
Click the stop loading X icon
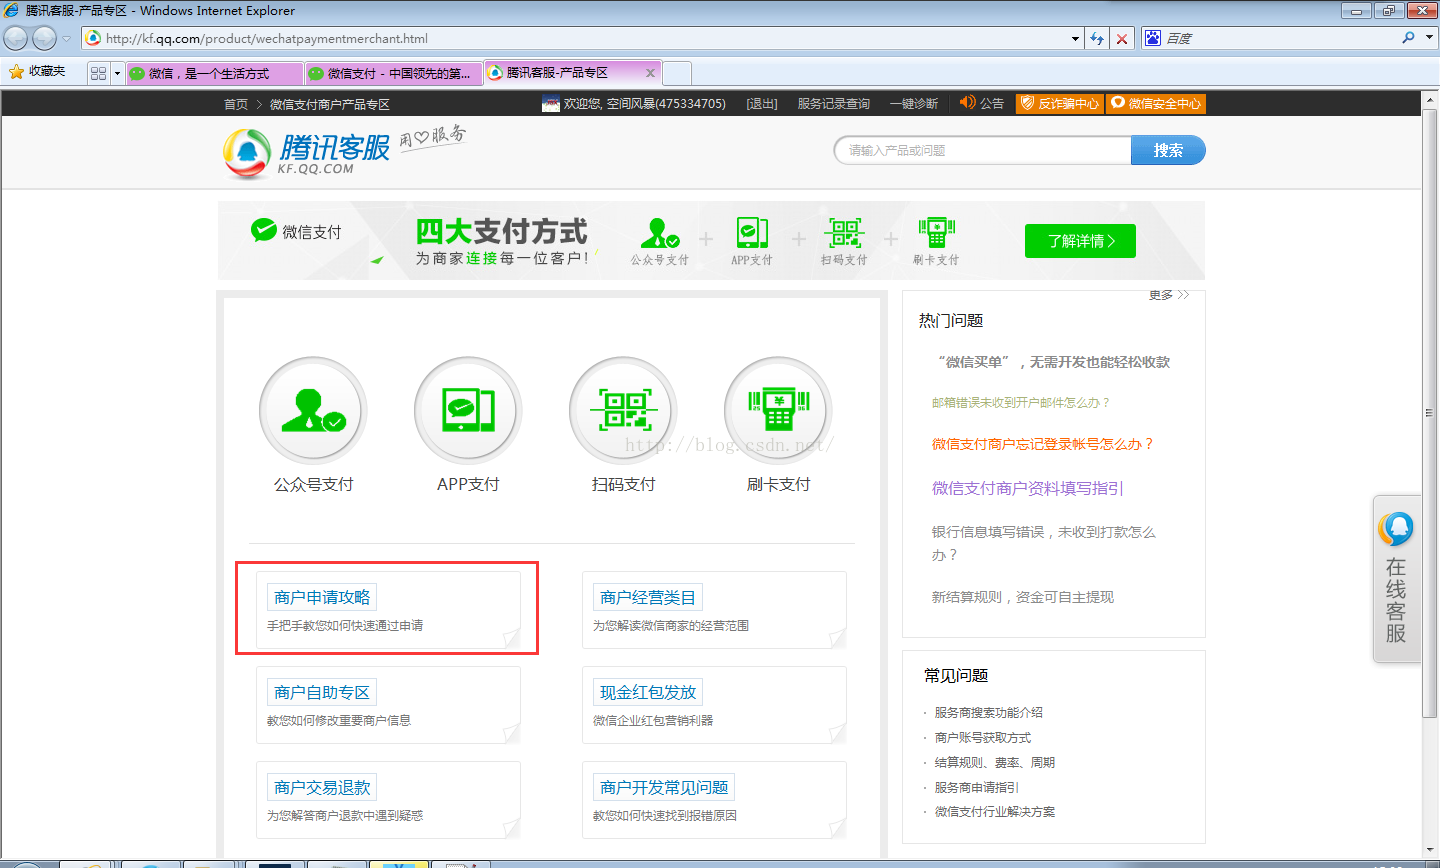[x=1122, y=39]
